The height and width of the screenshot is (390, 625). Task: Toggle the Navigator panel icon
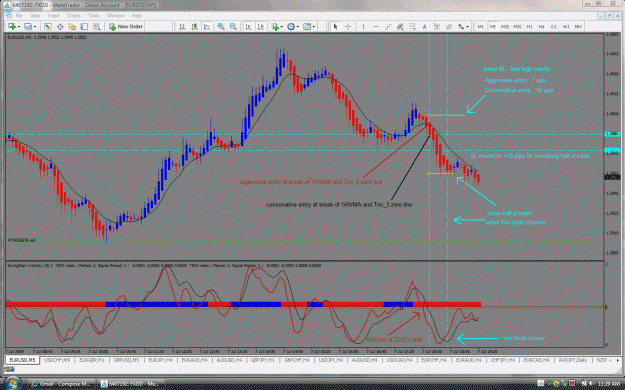[x=72, y=27]
